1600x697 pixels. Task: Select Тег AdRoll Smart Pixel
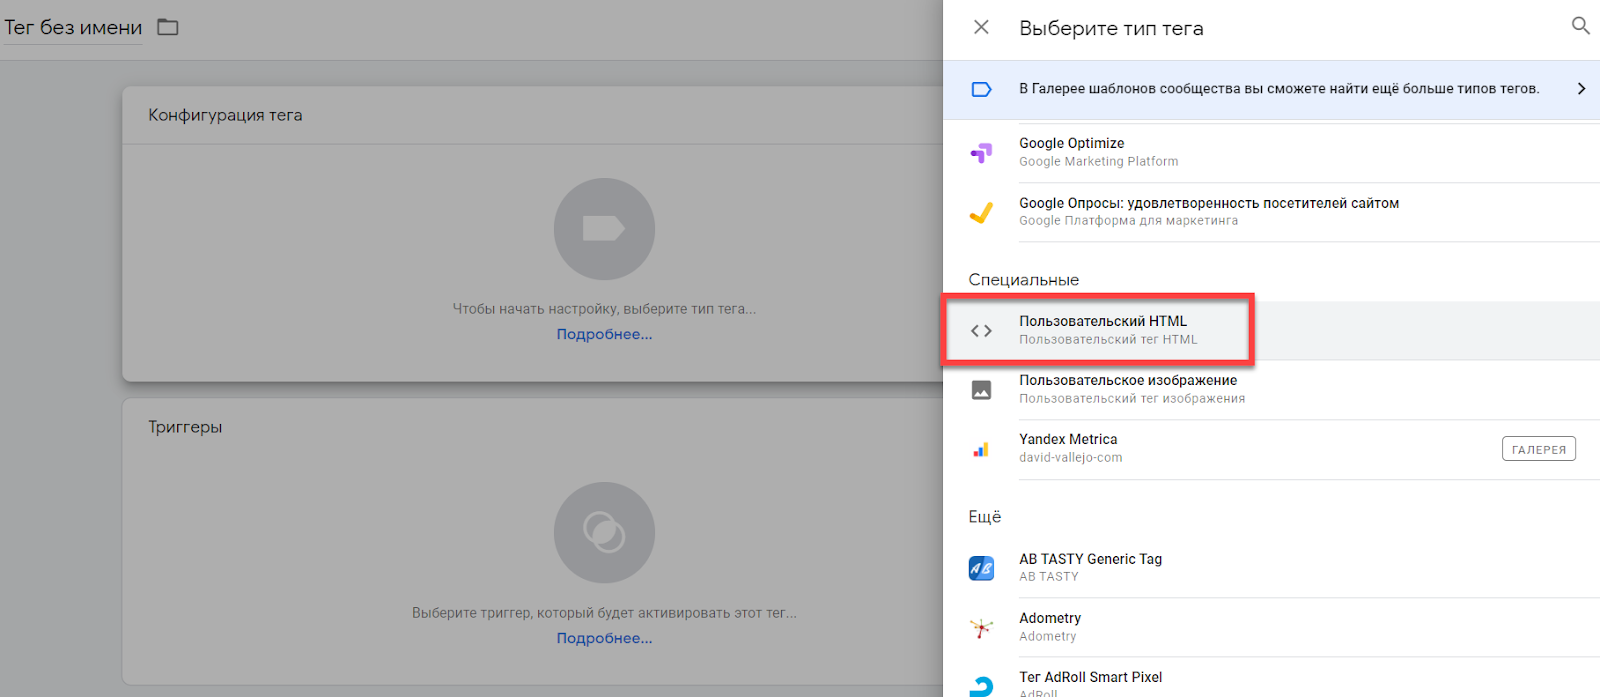click(x=1271, y=678)
